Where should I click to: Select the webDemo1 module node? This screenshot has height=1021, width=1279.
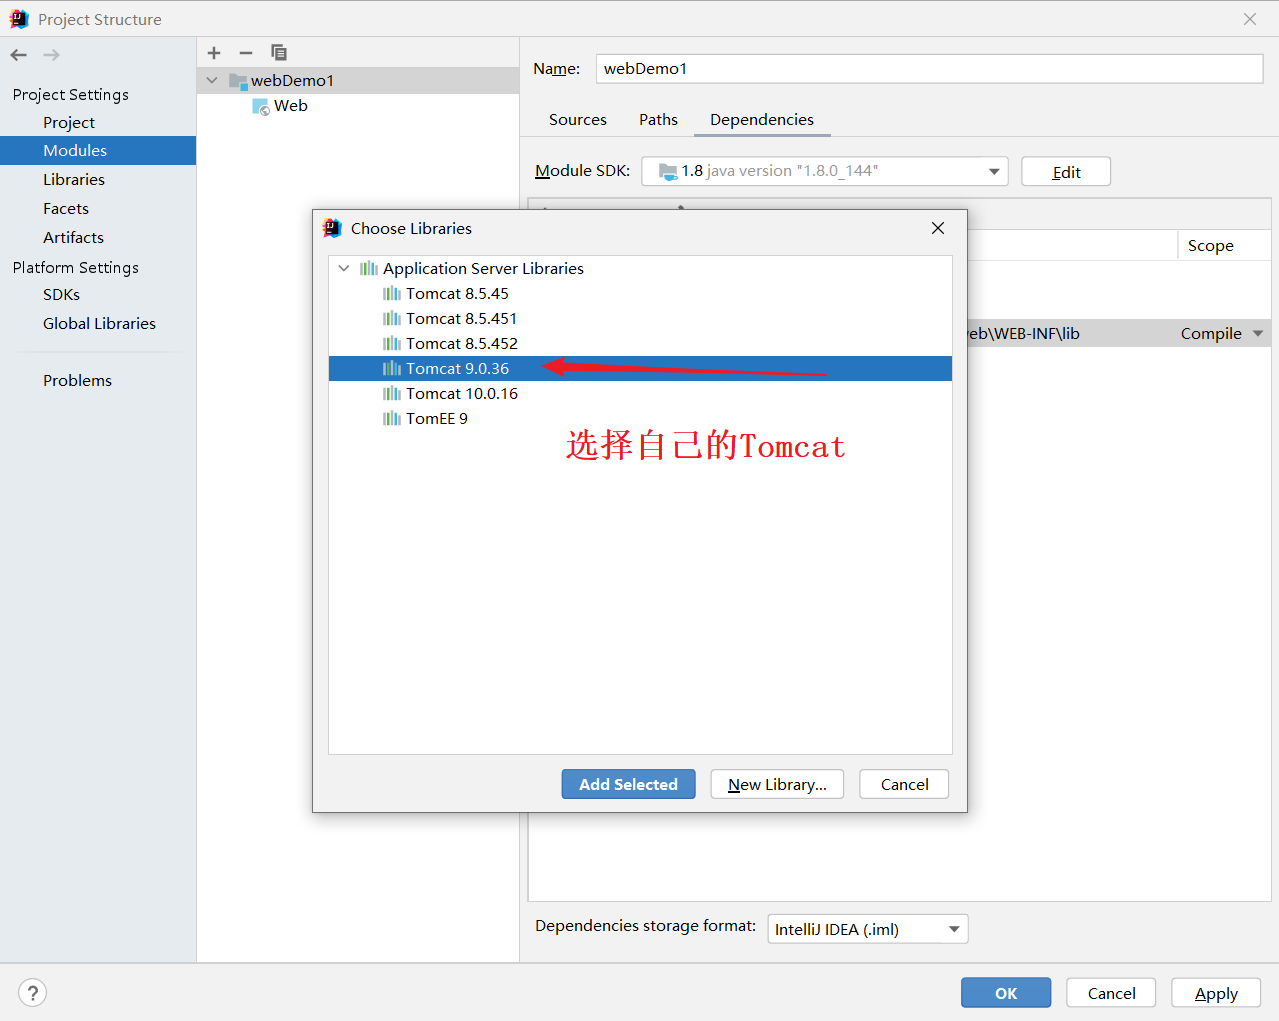358,81
